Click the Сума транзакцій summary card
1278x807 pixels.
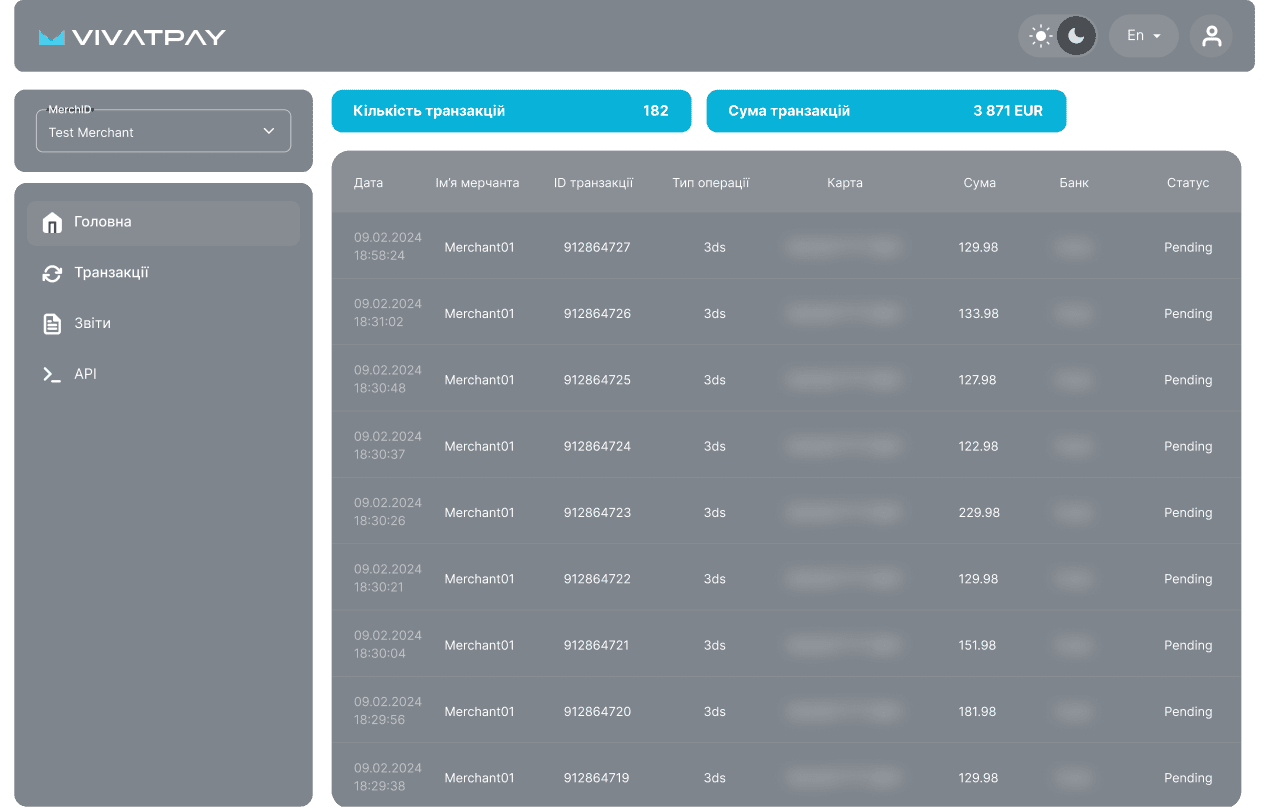coord(886,111)
